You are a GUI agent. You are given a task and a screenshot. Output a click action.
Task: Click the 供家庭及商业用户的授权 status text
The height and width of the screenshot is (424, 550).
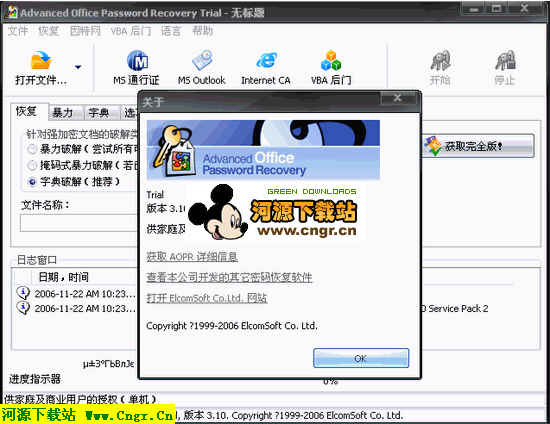(x=80, y=399)
